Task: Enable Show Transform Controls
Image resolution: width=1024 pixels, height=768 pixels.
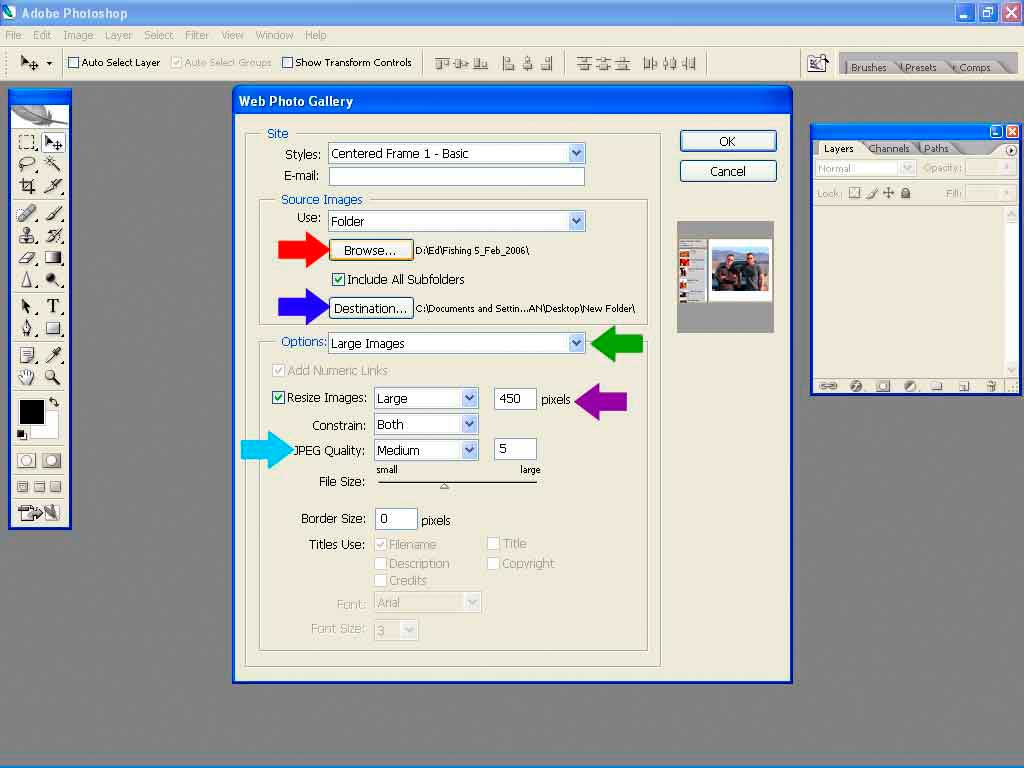Action: coord(287,63)
